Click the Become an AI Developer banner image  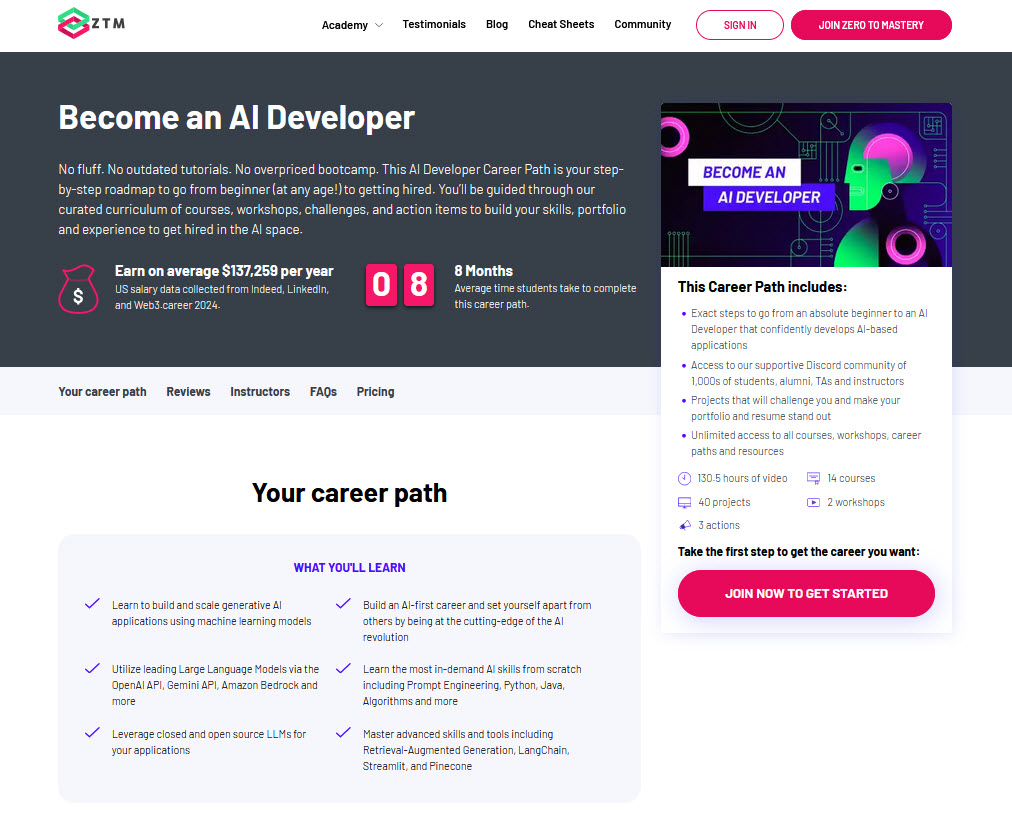point(806,185)
